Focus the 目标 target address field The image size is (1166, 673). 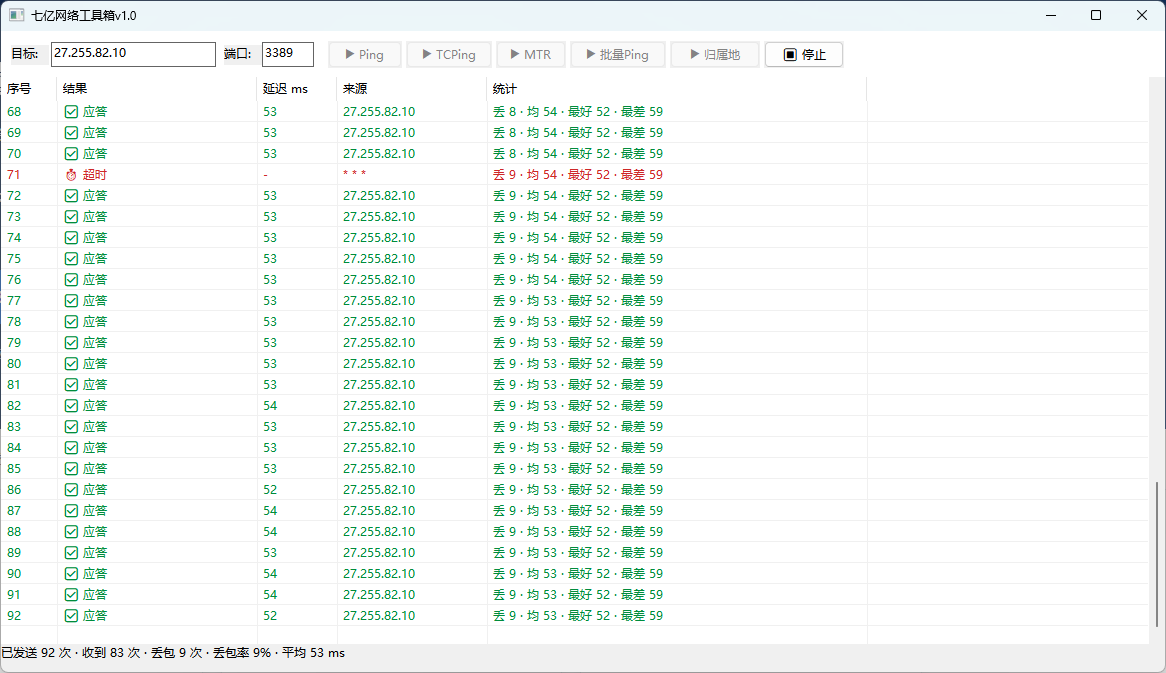(x=133, y=54)
